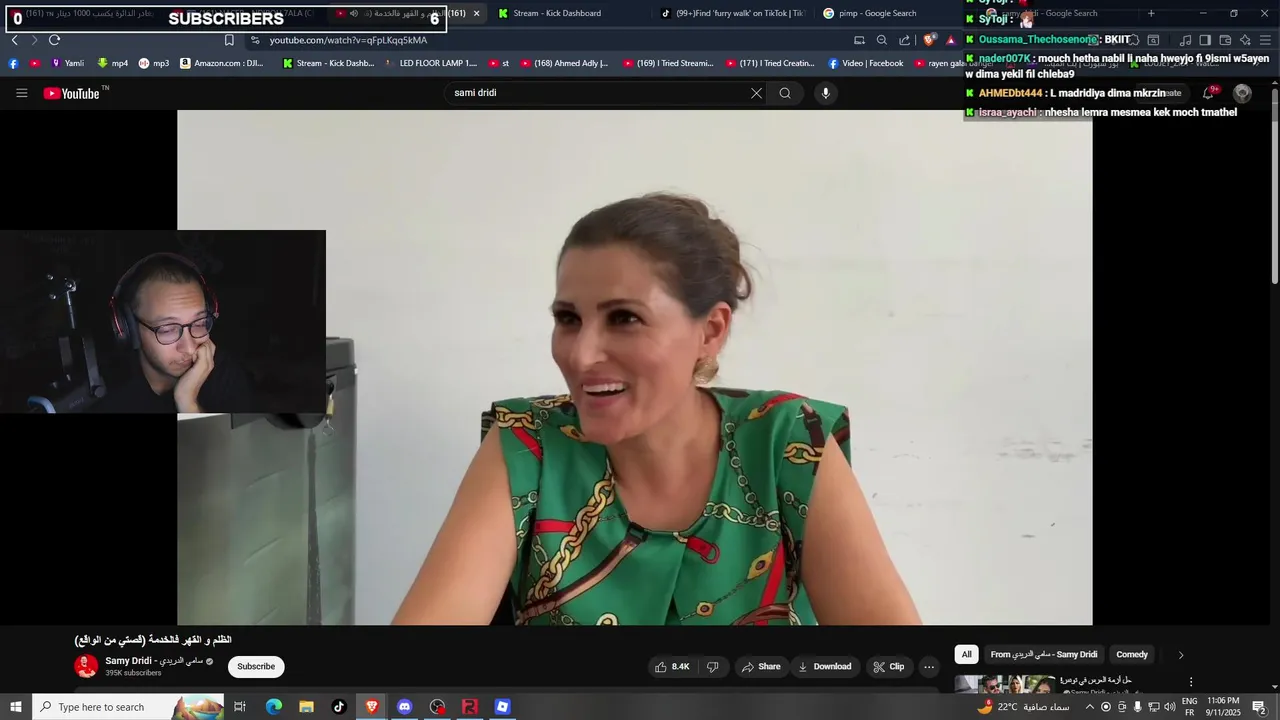
Task: Show more filter chips with arrow
Action: coord(1180,655)
